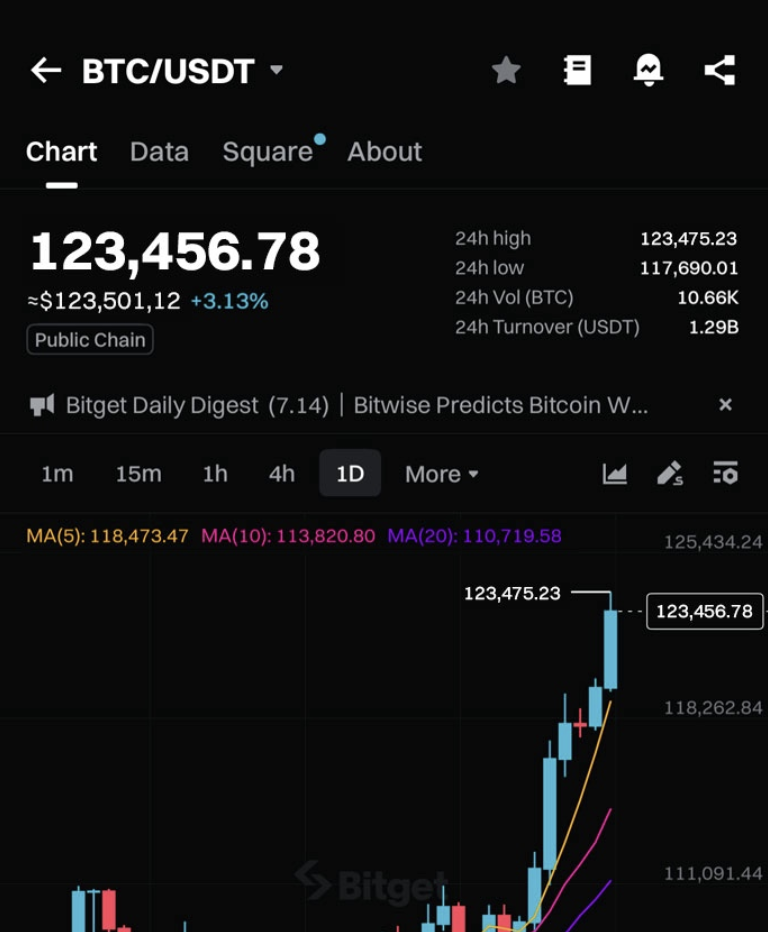Open the chart indicator settings icon
Screen dimensions: 768x932
[725, 473]
